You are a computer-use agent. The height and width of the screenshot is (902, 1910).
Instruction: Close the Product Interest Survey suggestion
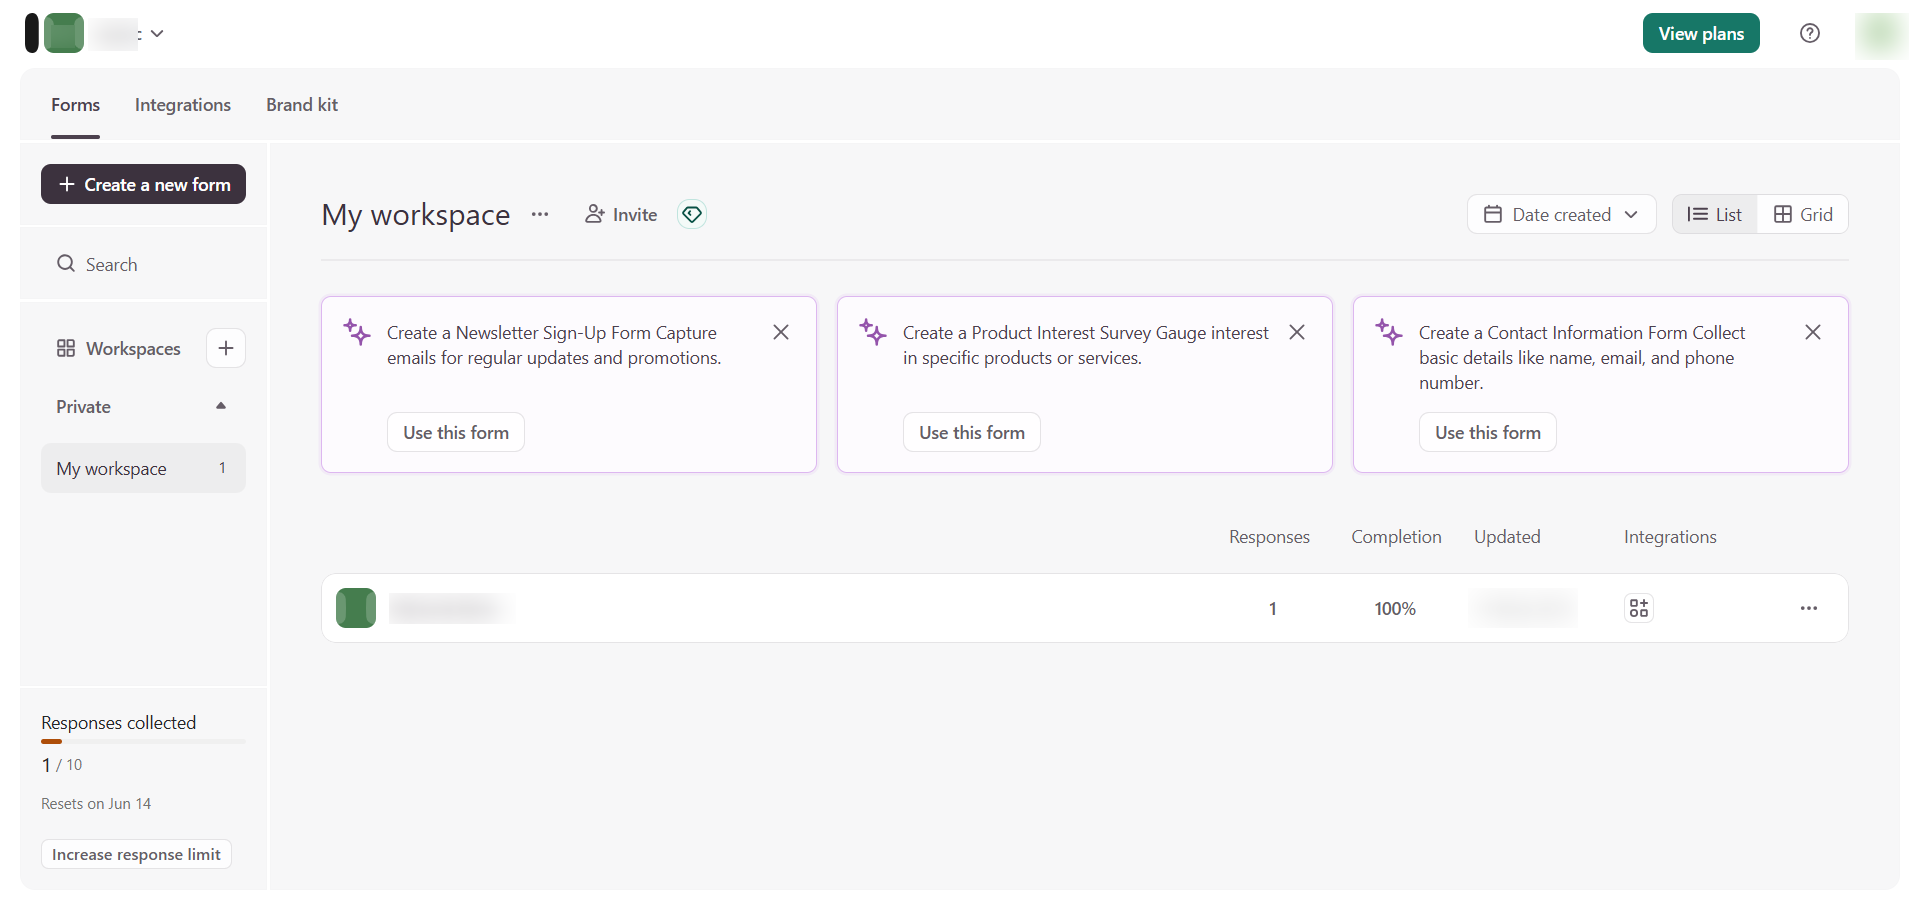[x=1297, y=332]
